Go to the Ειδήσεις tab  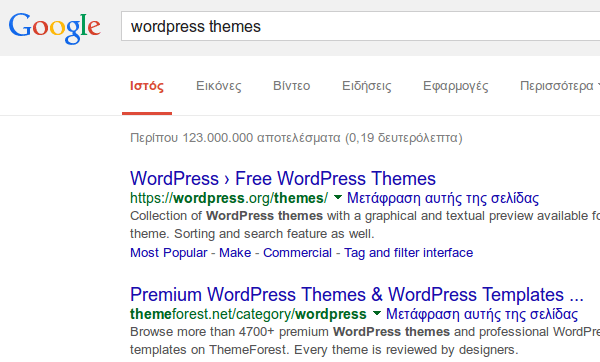(x=367, y=86)
